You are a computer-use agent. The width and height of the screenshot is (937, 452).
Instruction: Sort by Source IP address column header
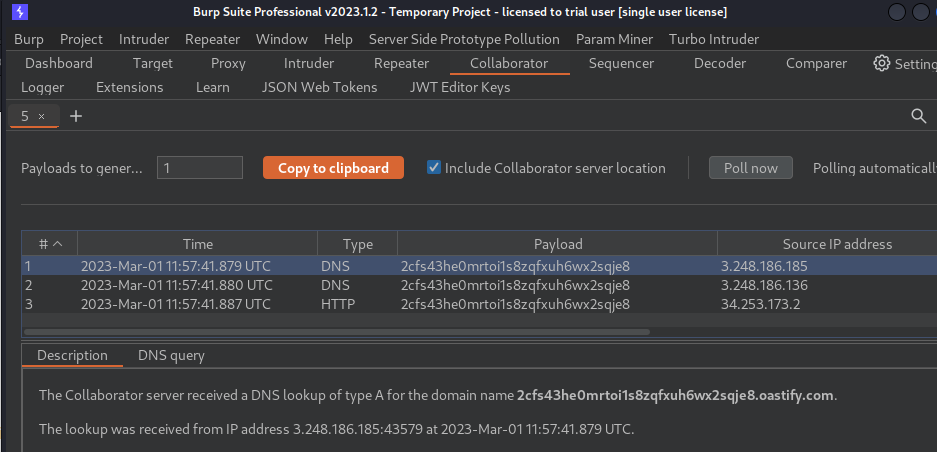pyautogui.click(x=837, y=244)
